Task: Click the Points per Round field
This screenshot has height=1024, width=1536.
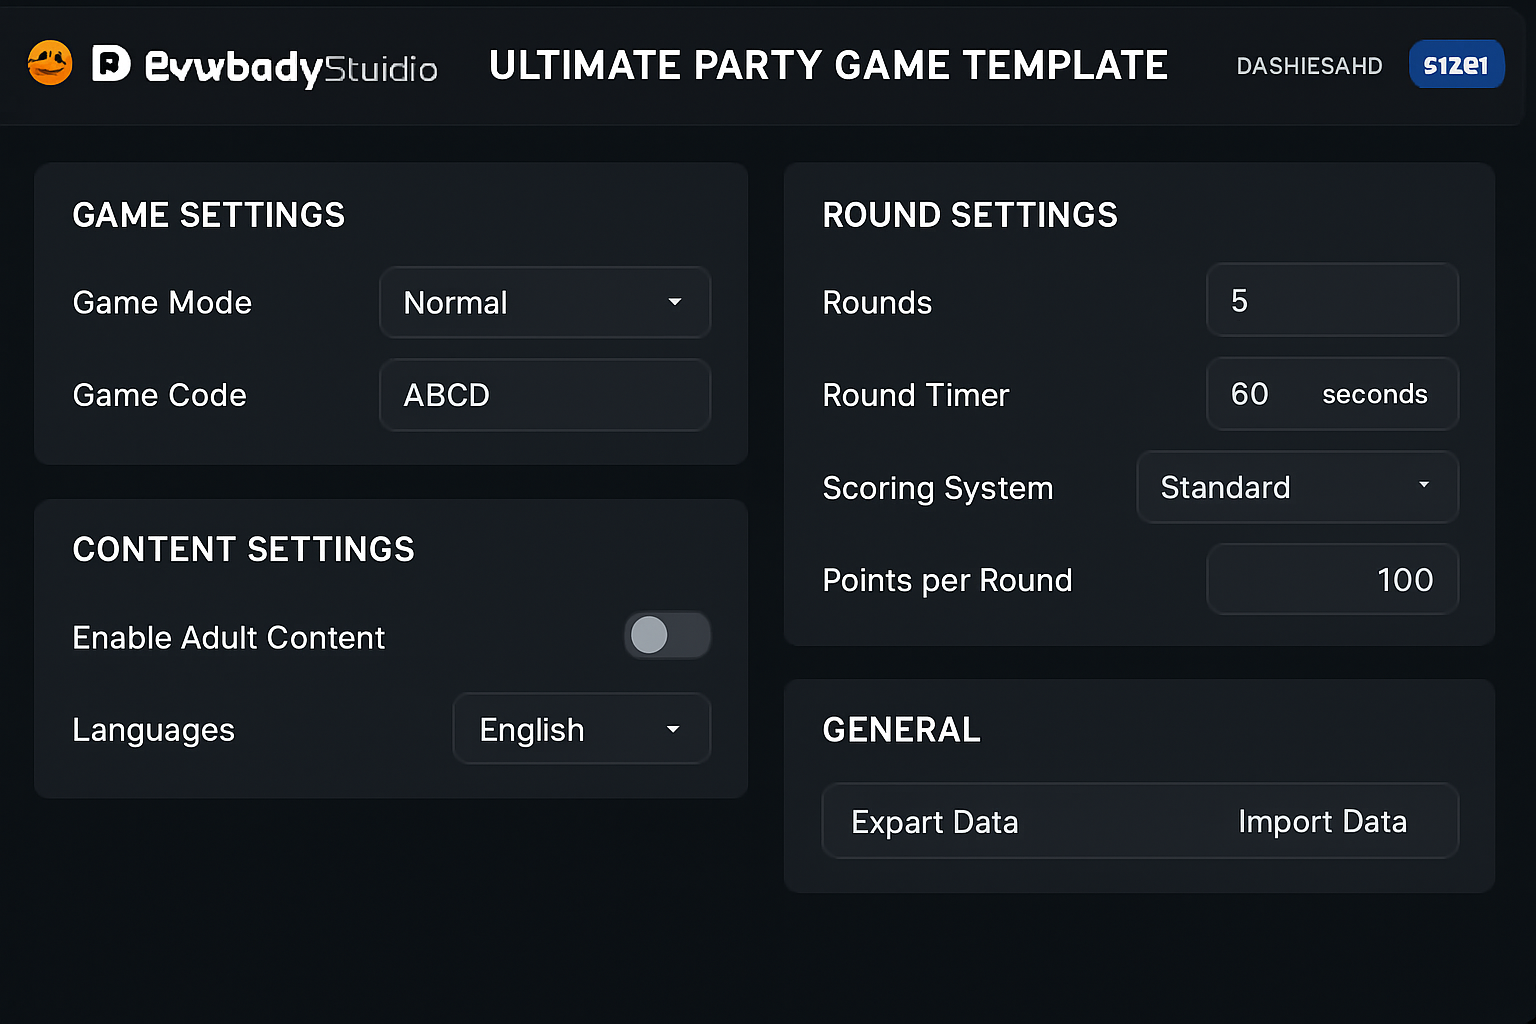Action: coord(1331,580)
